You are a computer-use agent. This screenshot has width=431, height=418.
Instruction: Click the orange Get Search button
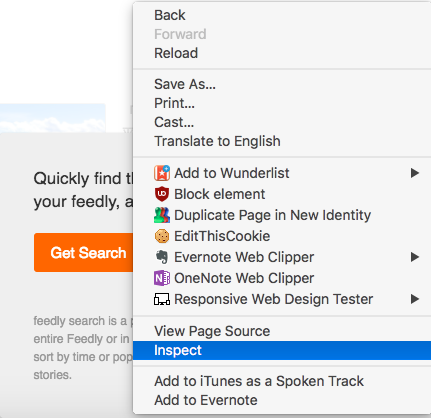click(x=84, y=253)
